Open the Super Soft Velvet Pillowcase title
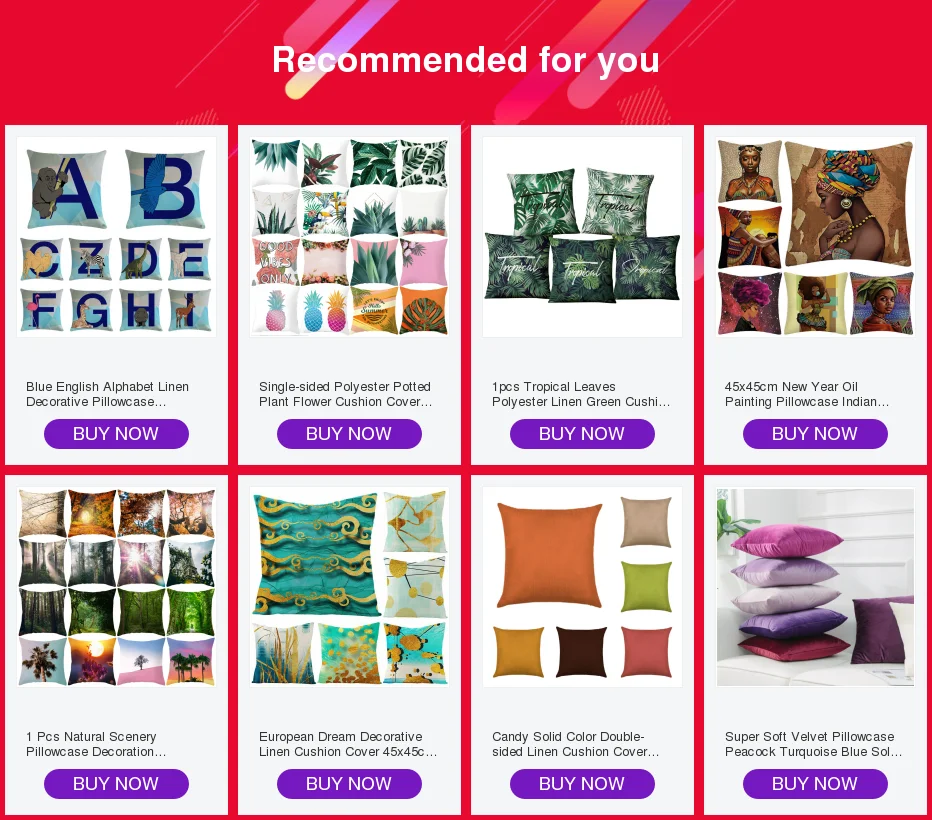This screenshot has height=820, width=932. click(x=814, y=744)
